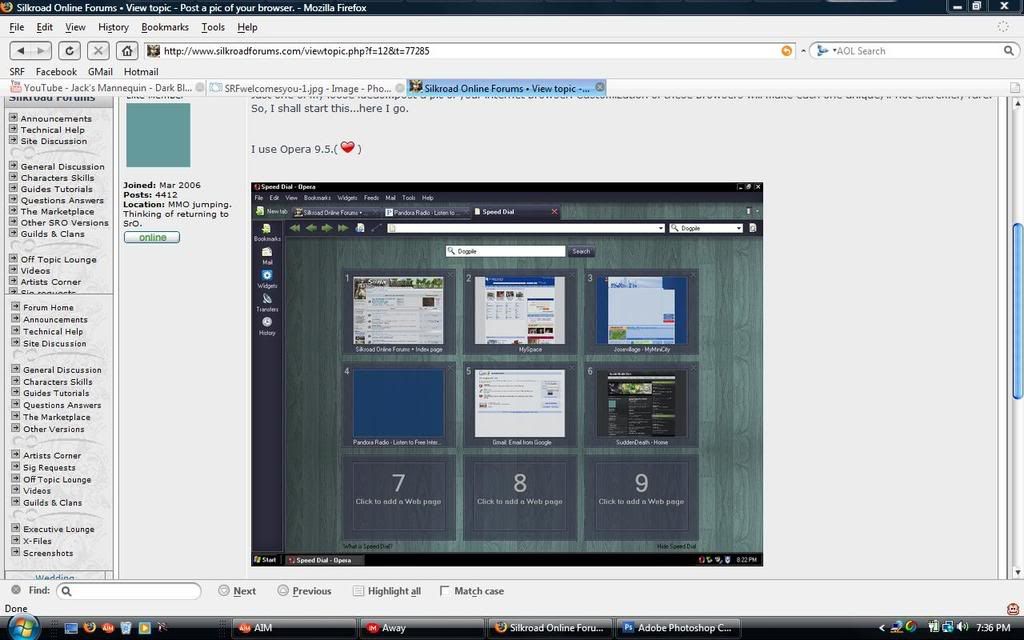Open the Facebook bookmark

[x=56, y=72]
